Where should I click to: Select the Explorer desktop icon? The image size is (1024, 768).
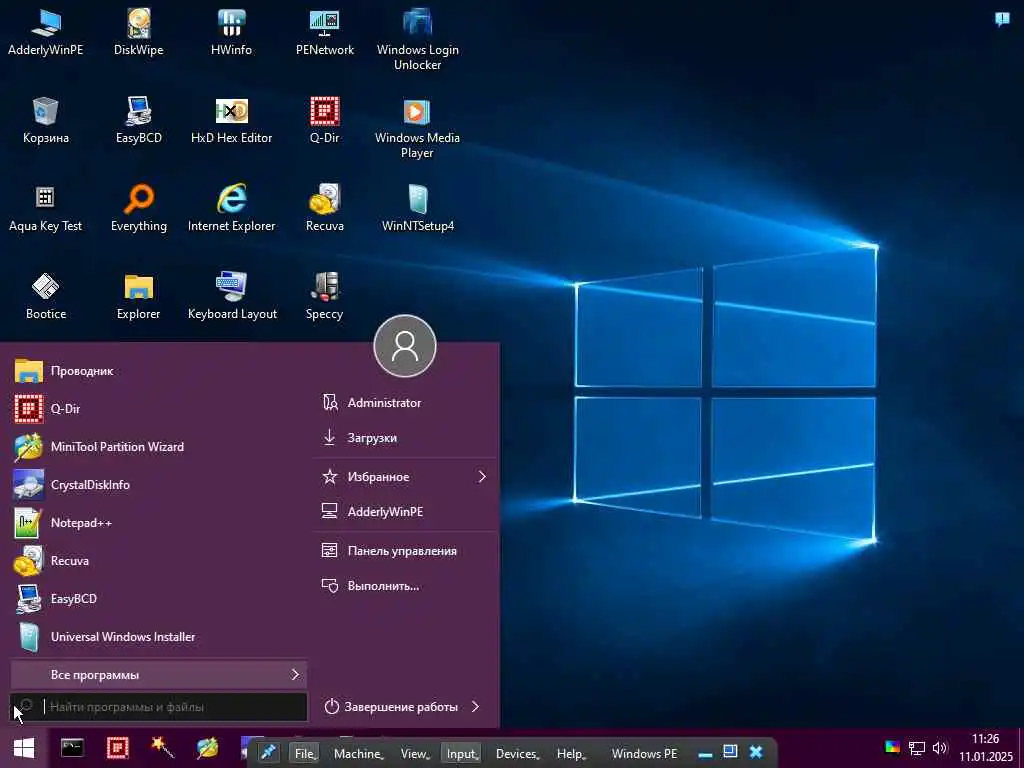[138, 297]
